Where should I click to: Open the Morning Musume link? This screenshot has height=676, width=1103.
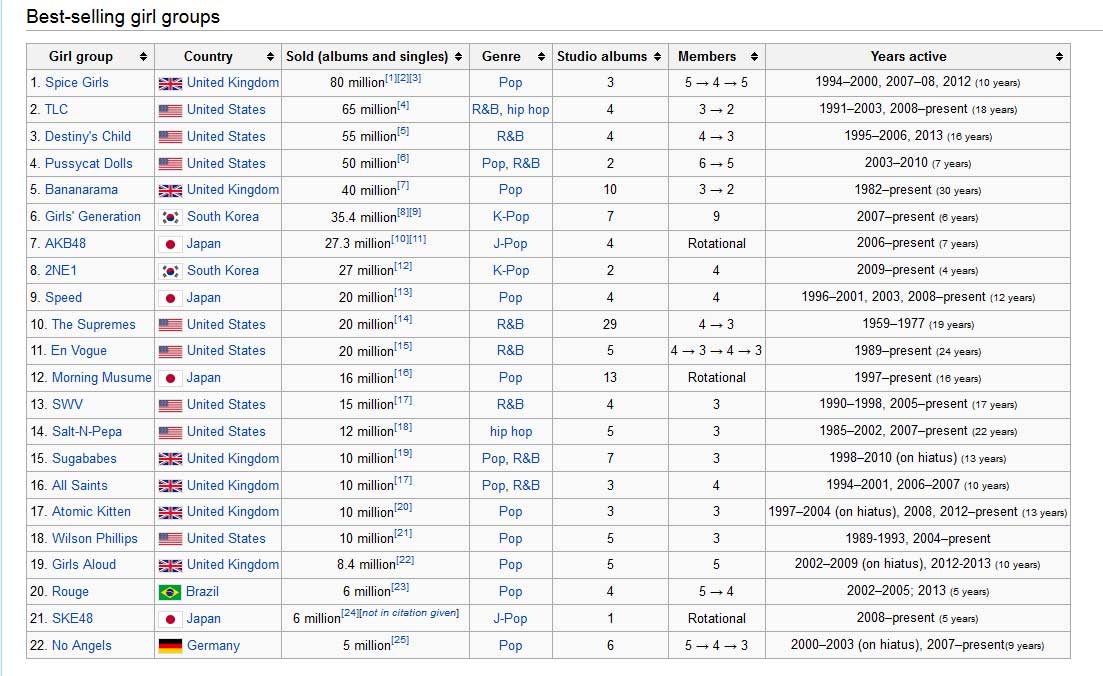102,377
